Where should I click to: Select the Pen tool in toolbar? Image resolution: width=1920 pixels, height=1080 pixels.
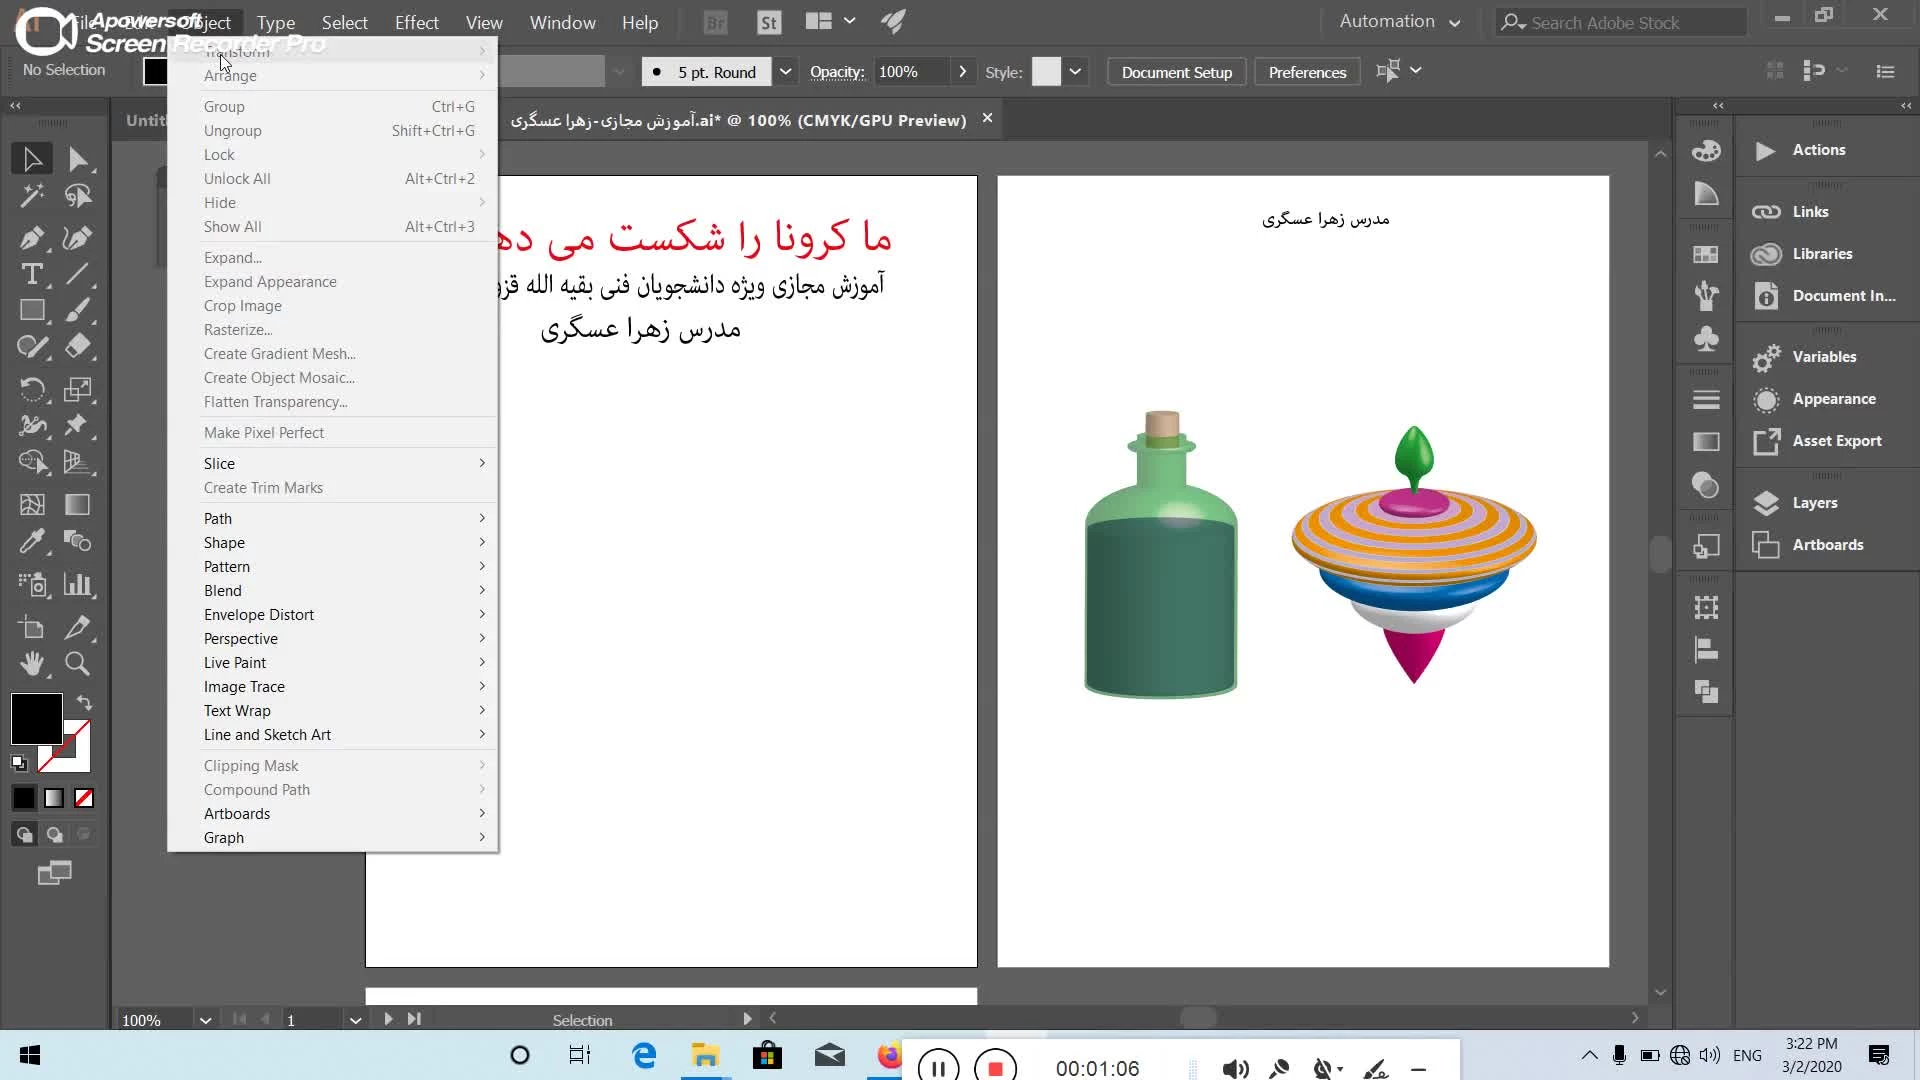click(31, 237)
